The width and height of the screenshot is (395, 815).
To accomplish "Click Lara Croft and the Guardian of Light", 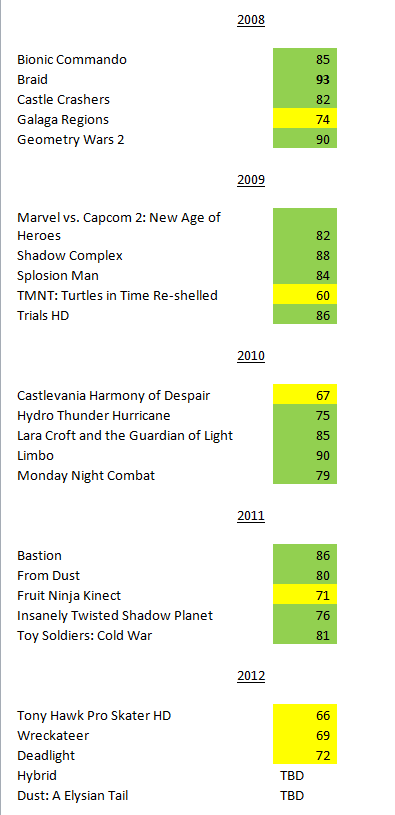I will pyautogui.click(x=125, y=436).
